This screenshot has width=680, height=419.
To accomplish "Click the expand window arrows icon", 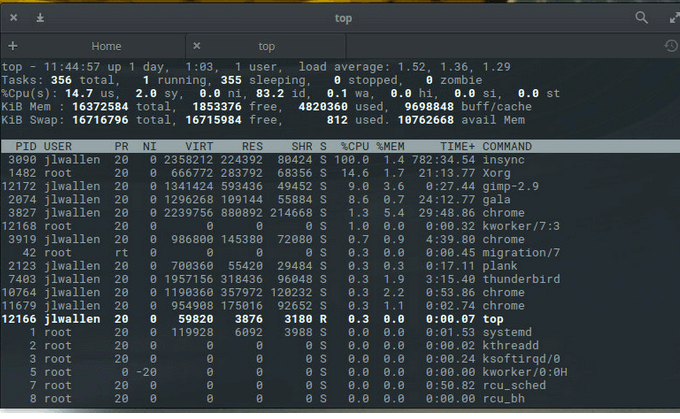I will 672,18.
